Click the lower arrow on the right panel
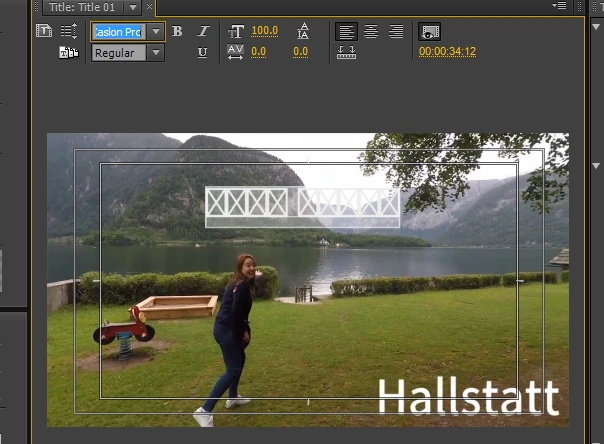 pyautogui.click(x=596, y=166)
